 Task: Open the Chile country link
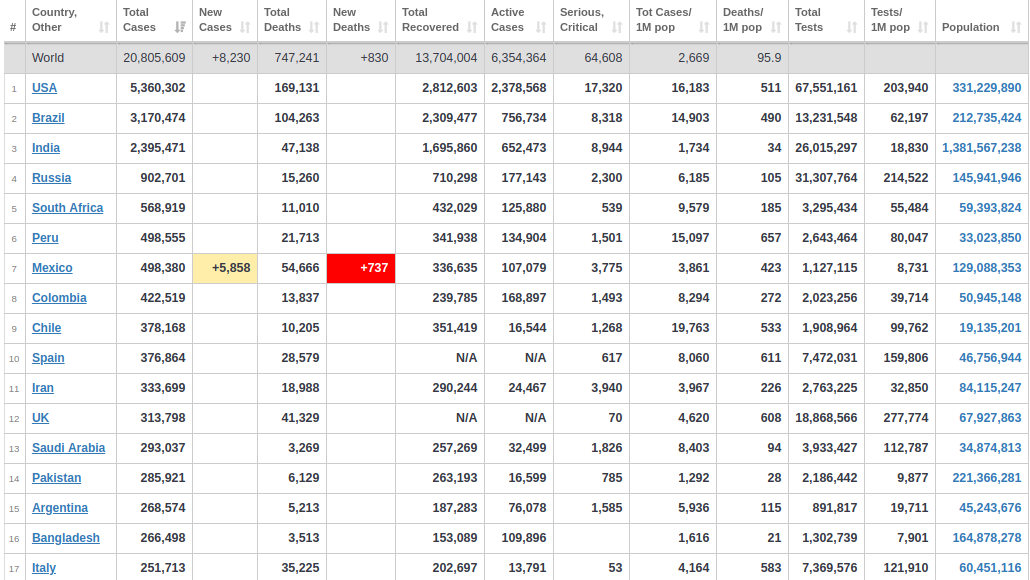pos(47,328)
